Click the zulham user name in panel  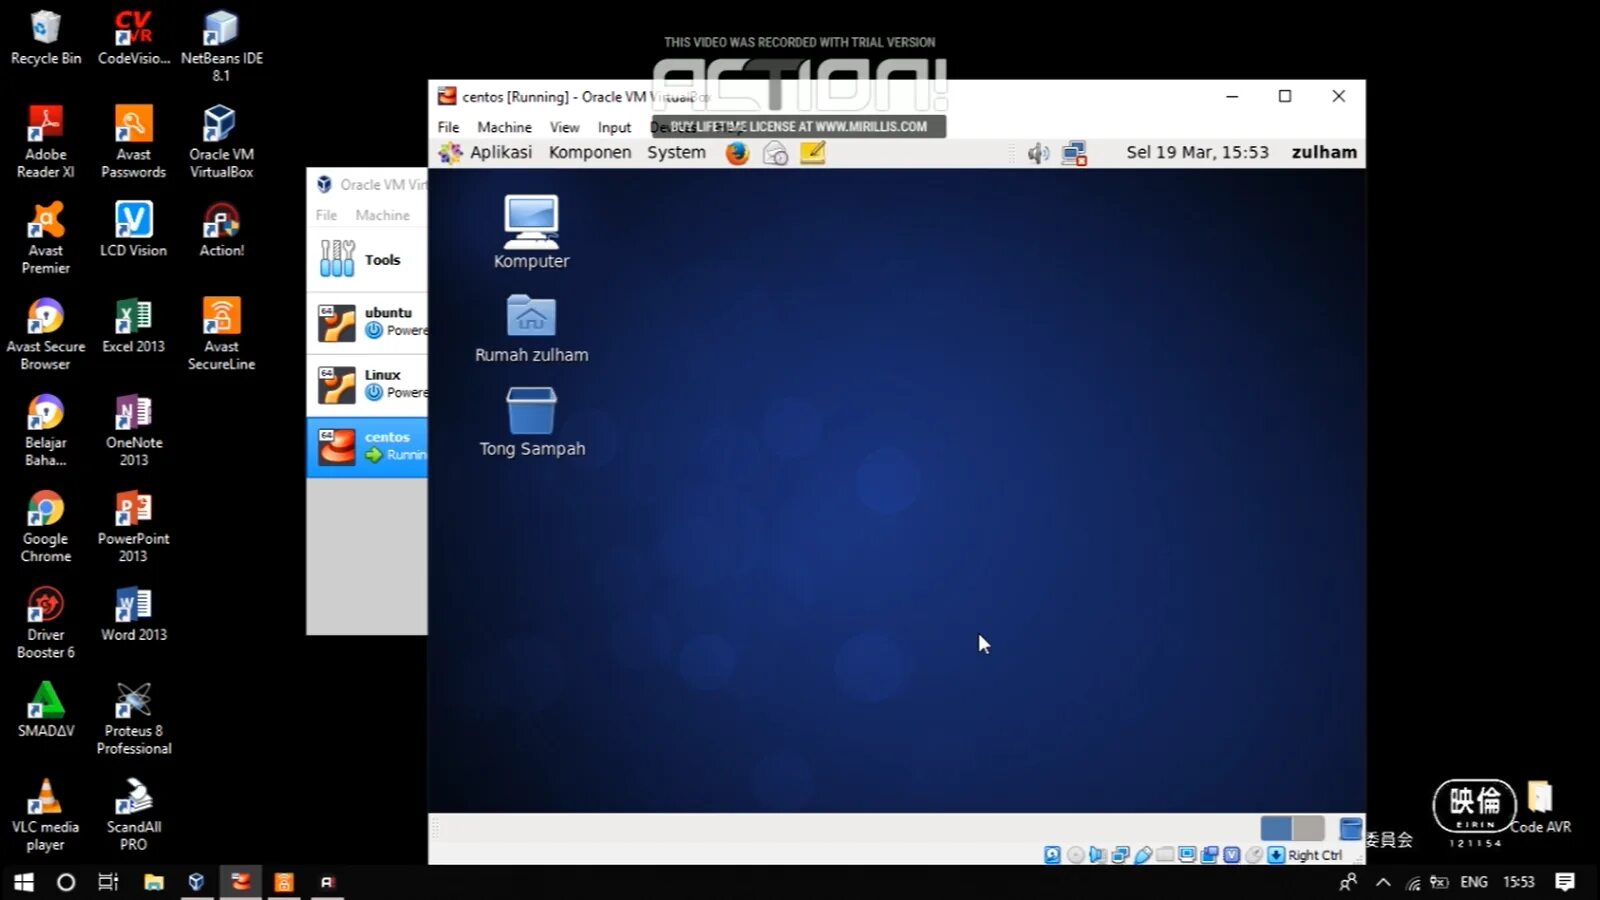(1324, 152)
